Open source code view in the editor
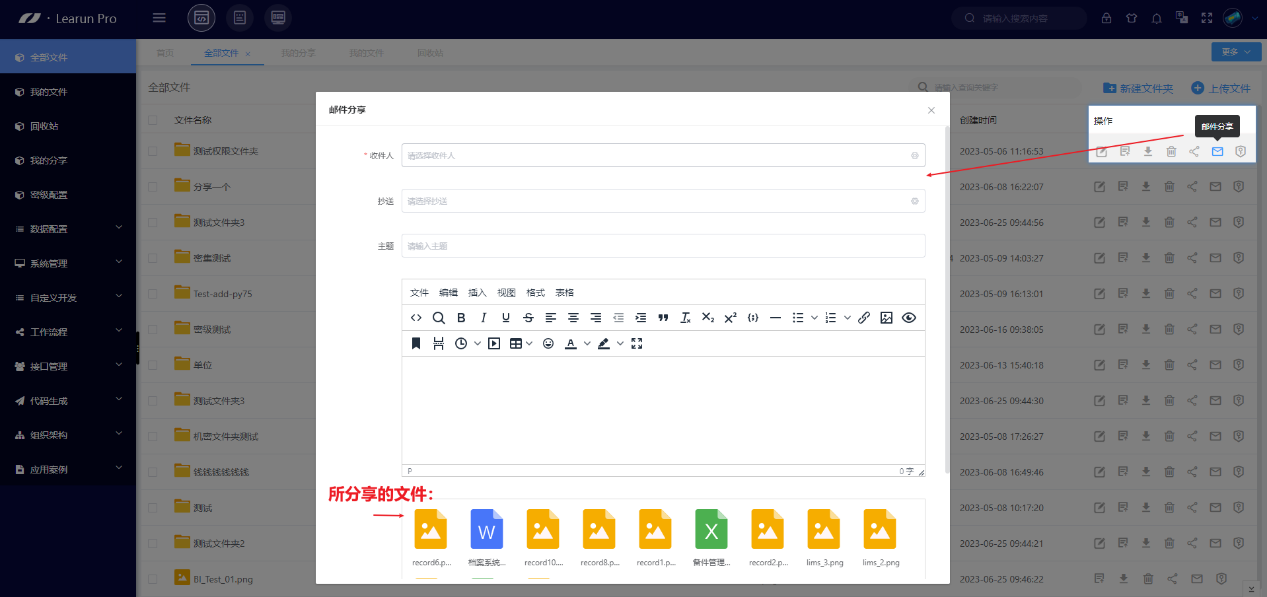 point(416,318)
